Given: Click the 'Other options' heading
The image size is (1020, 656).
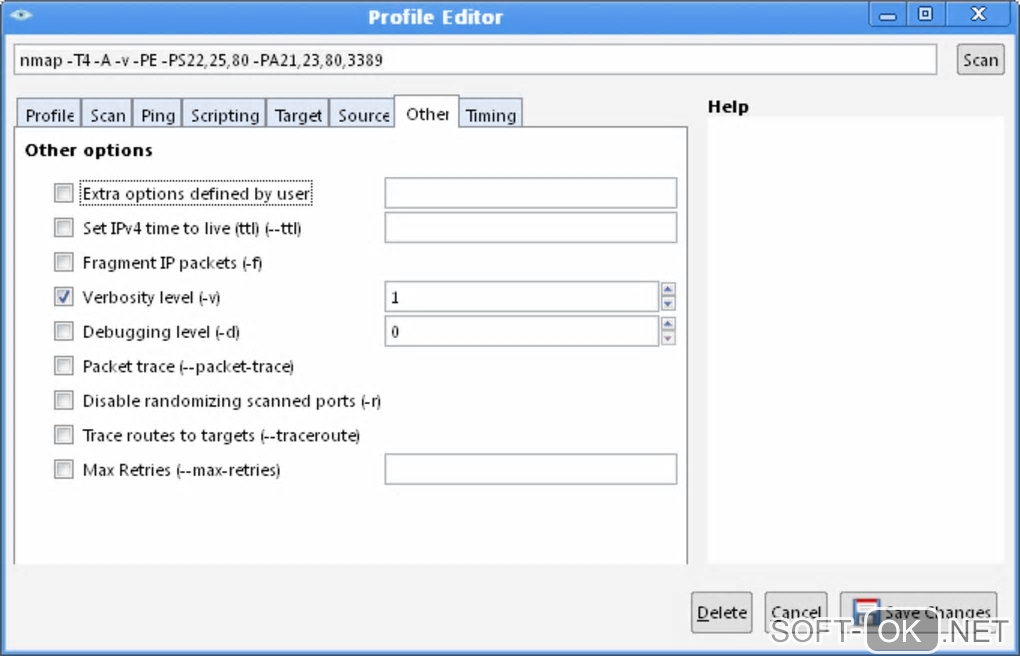Looking at the screenshot, I should 88,150.
